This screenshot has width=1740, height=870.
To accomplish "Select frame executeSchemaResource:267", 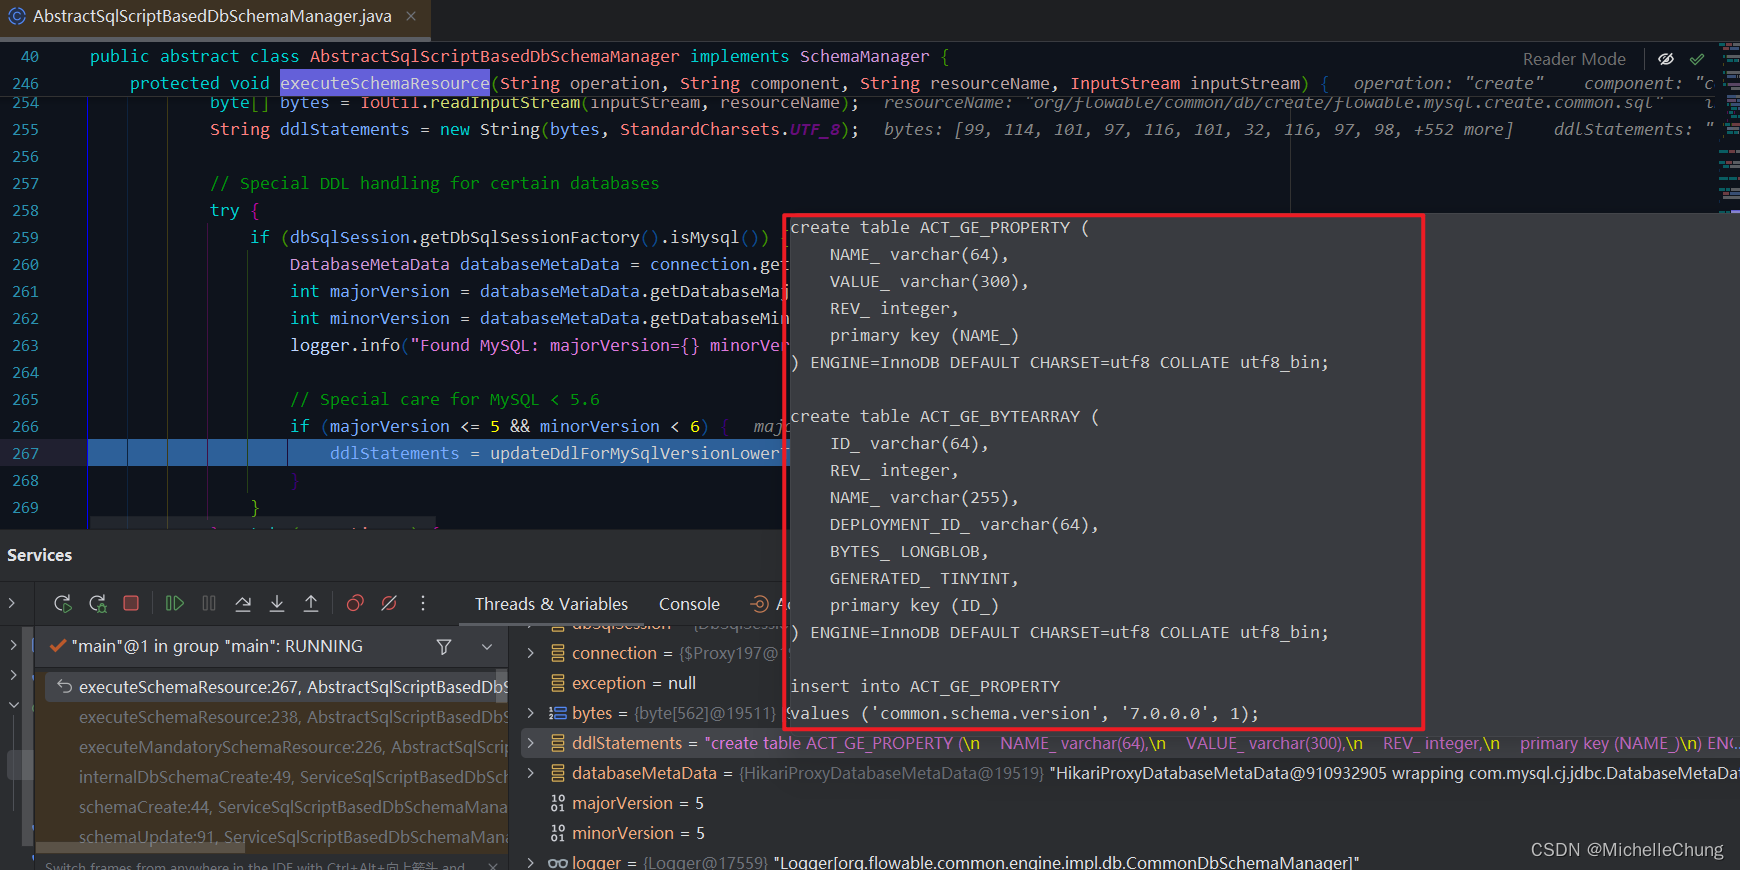I will point(277,687).
